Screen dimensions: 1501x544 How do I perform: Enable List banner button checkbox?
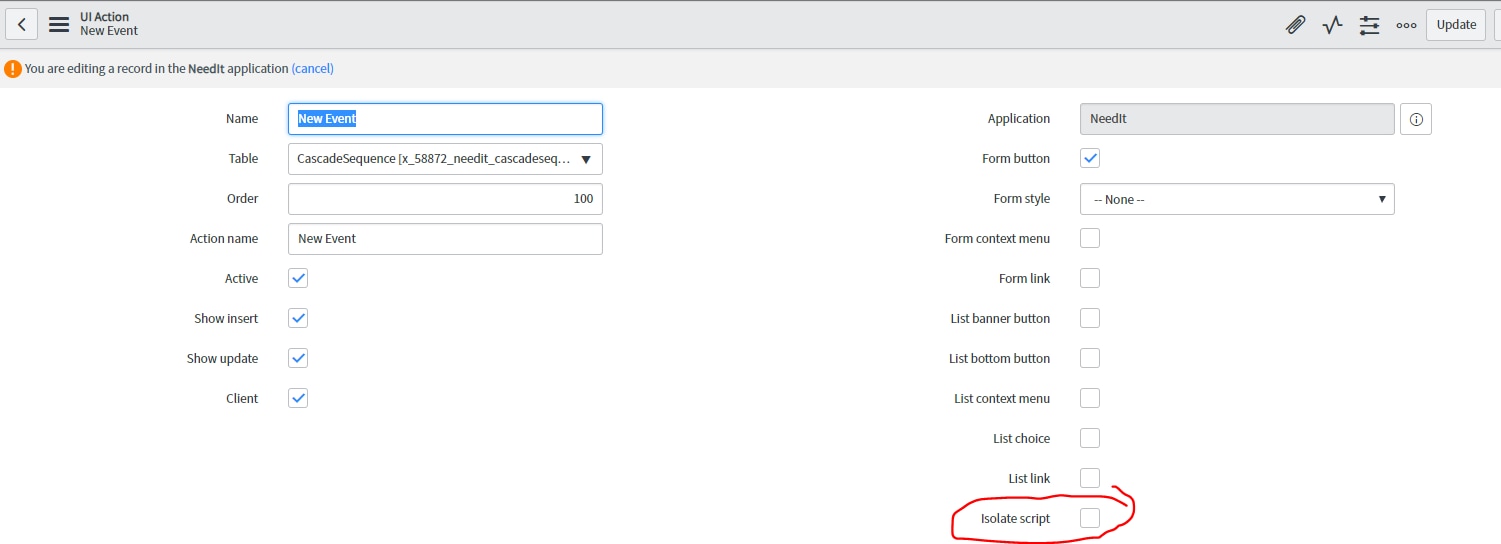[x=1090, y=318]
